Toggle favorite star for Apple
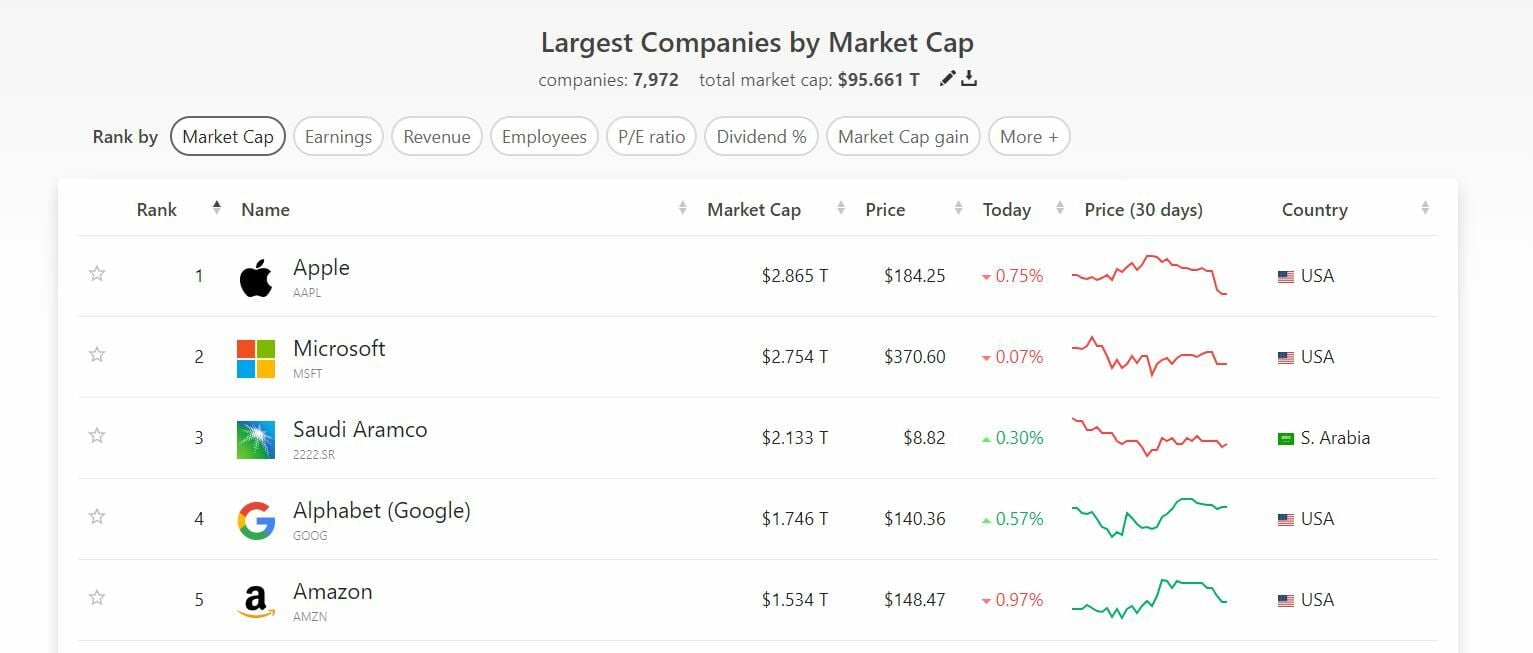This screenshot has width=1533, height=653. [x=97, y=274]
